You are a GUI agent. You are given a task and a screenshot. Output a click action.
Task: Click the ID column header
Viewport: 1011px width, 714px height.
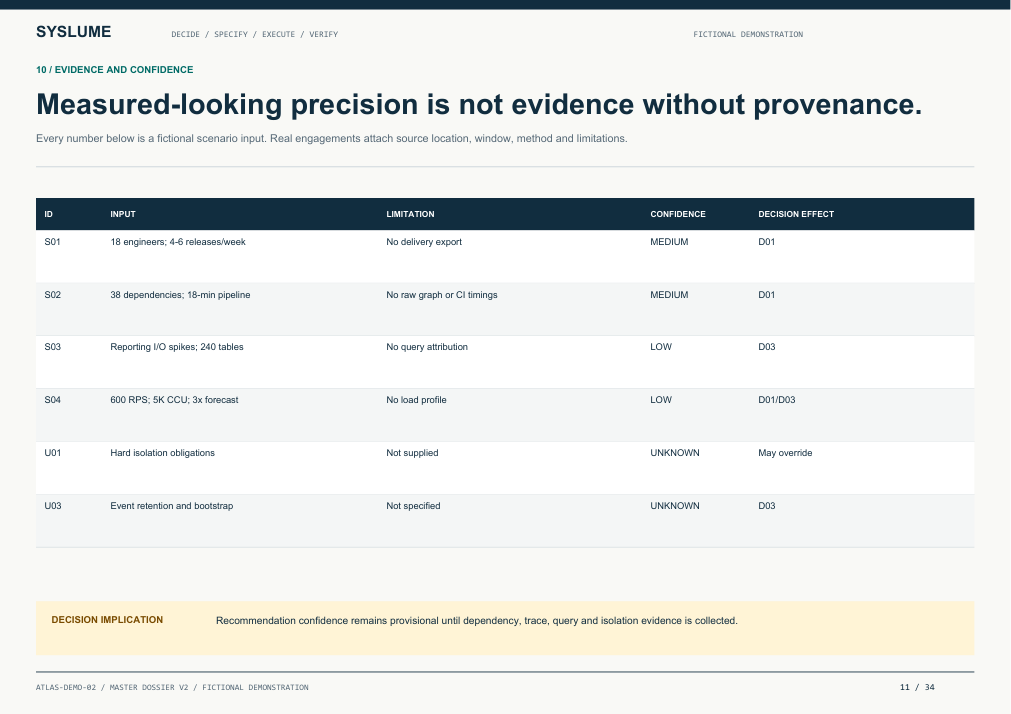point(48,214)
